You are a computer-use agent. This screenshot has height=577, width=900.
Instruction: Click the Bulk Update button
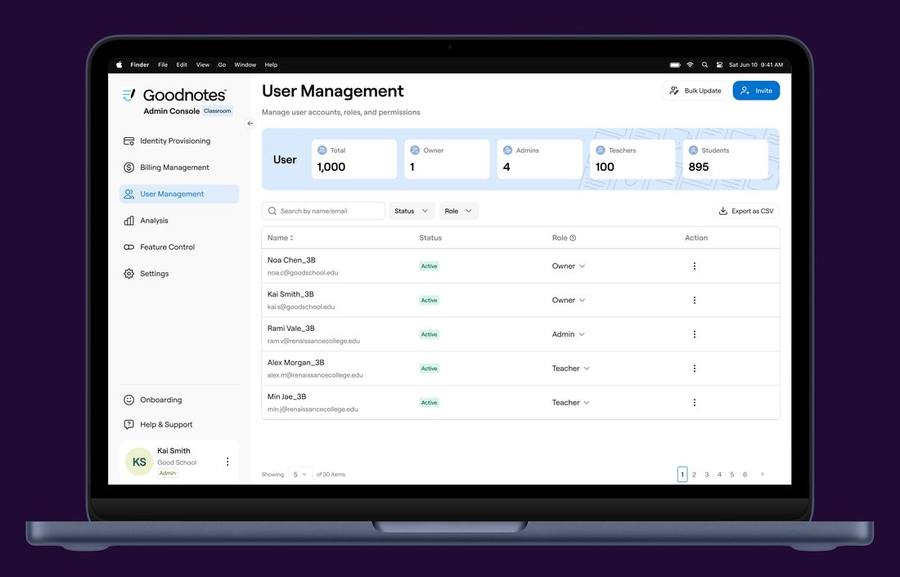click(x=695, y=91)
